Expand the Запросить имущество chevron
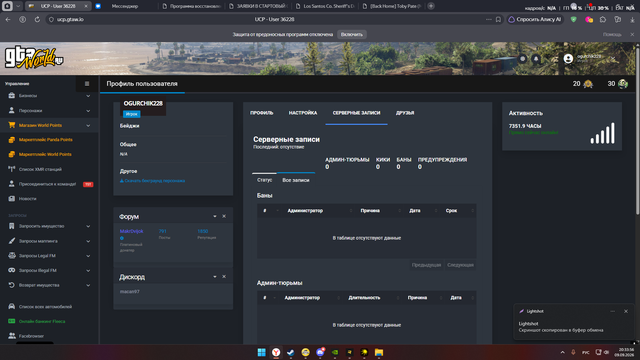Image resolution: width=640 pixels, height=360 pixels. click(88, 226)
